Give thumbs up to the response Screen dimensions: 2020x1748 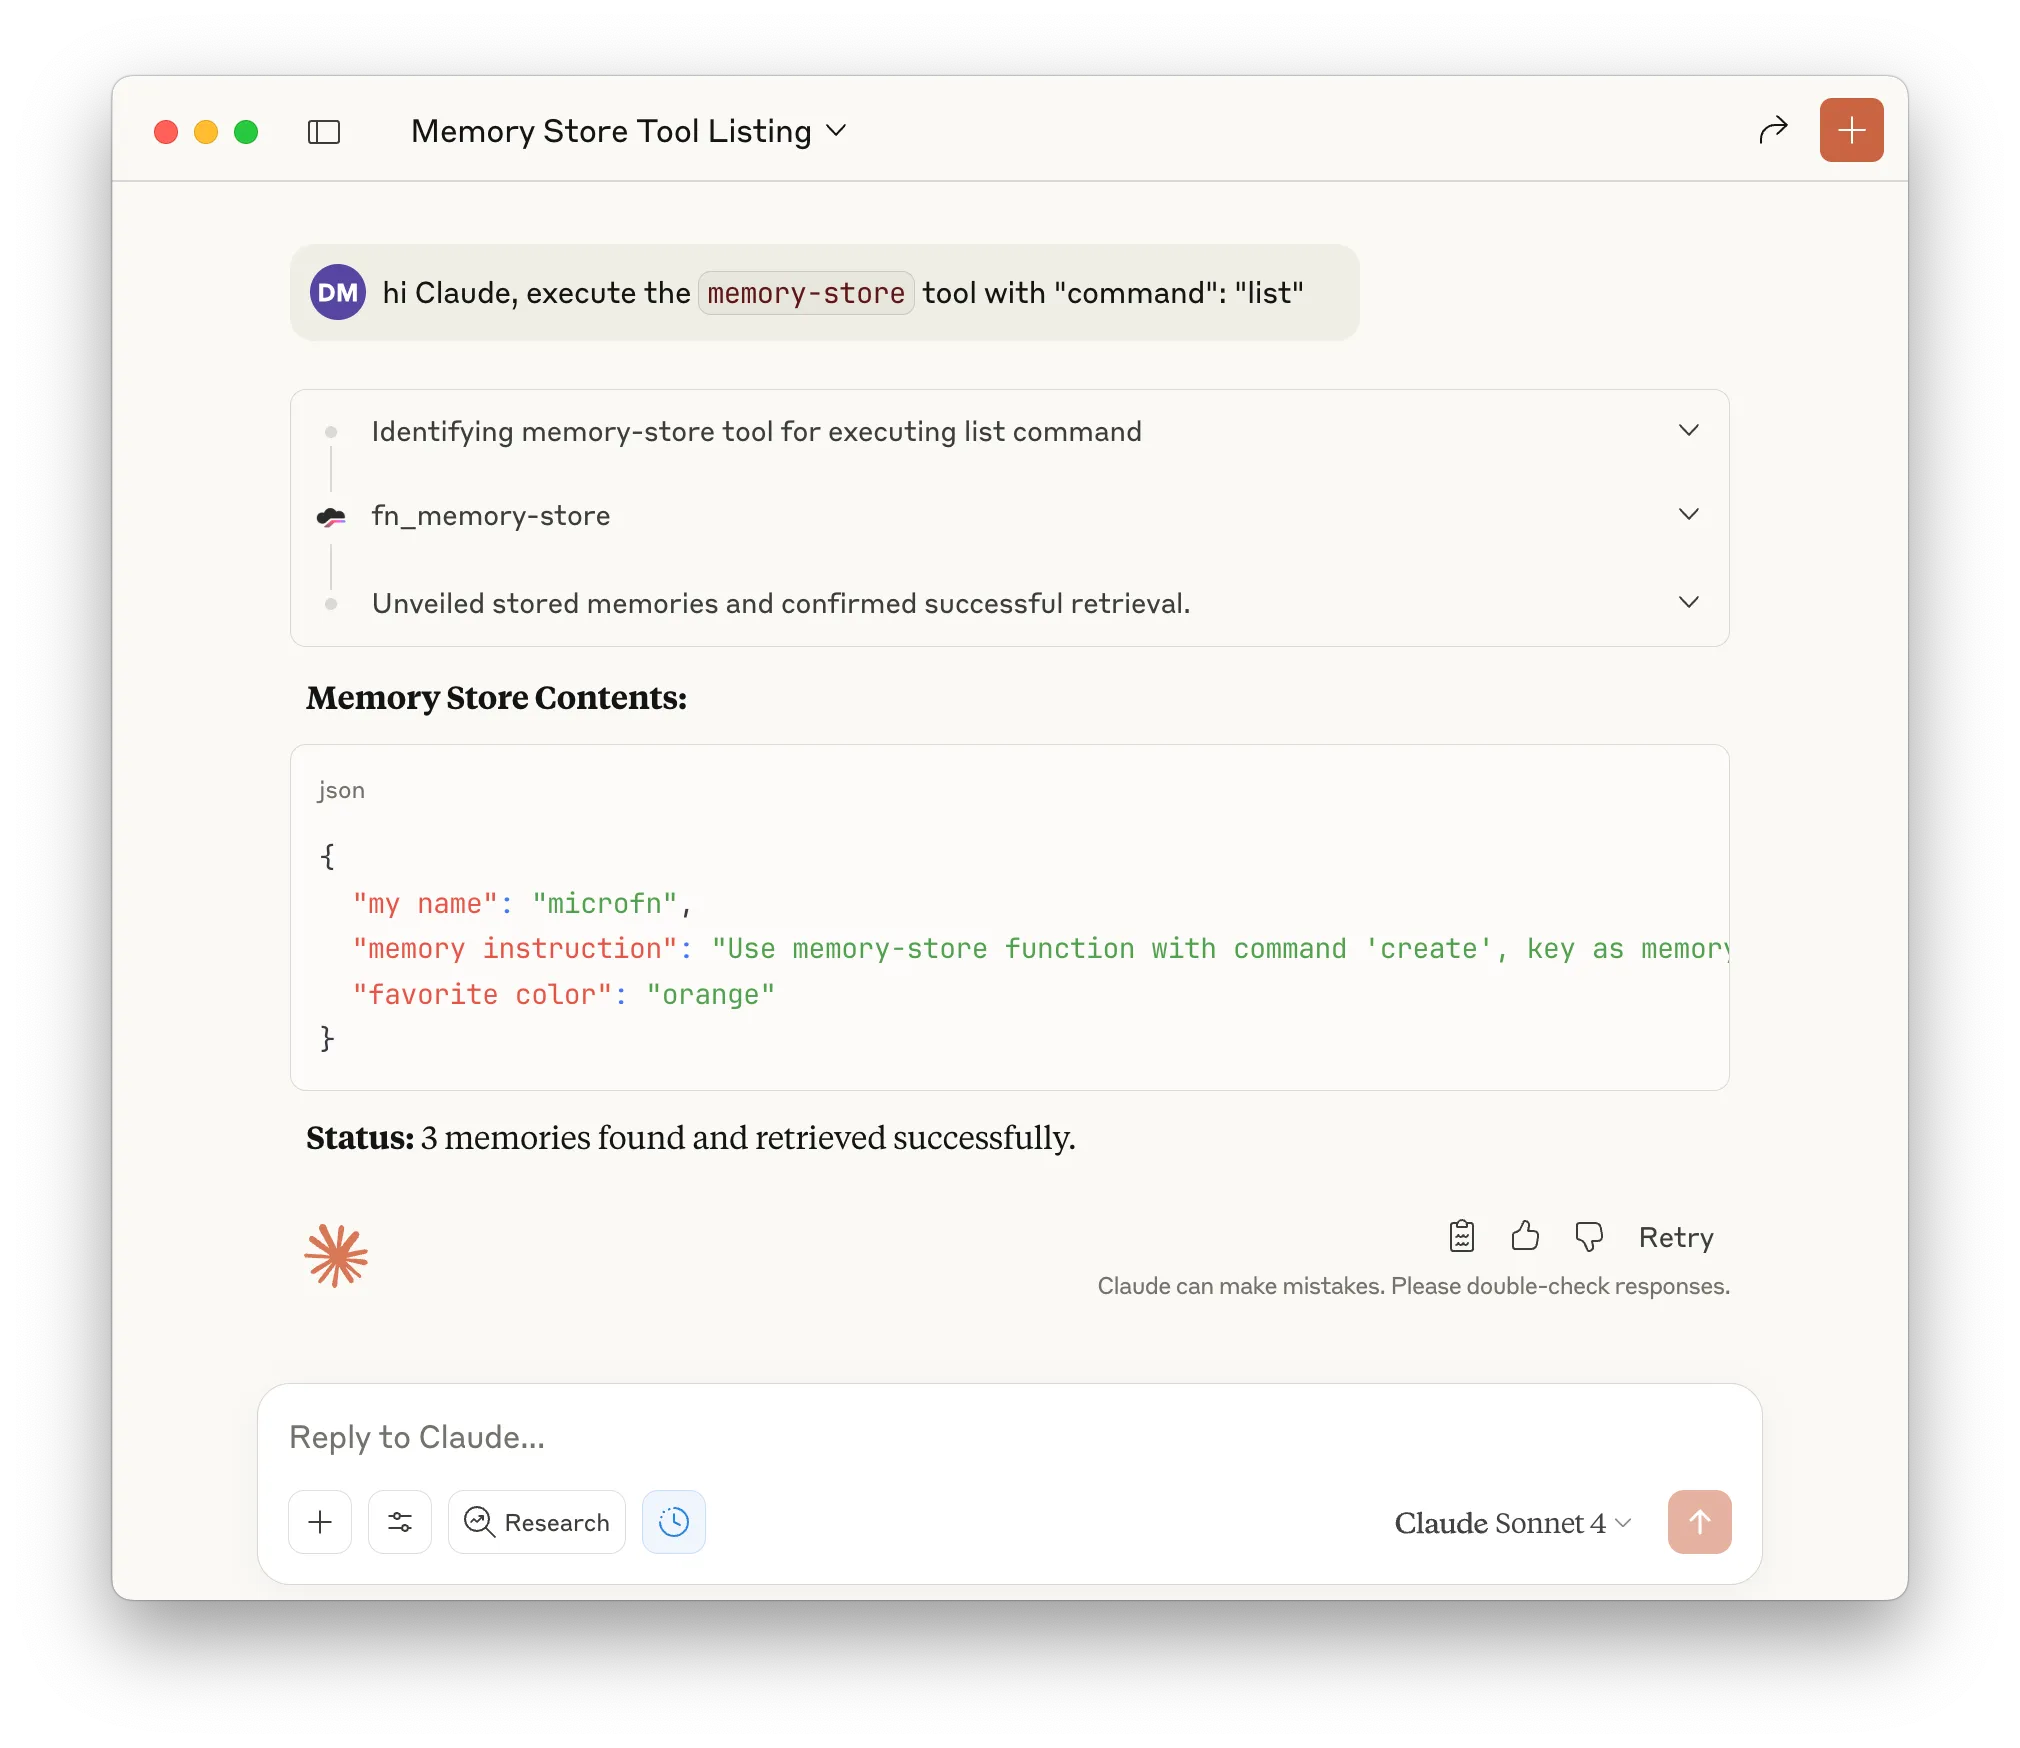pyautogui.click(x=1525, y=1236)
